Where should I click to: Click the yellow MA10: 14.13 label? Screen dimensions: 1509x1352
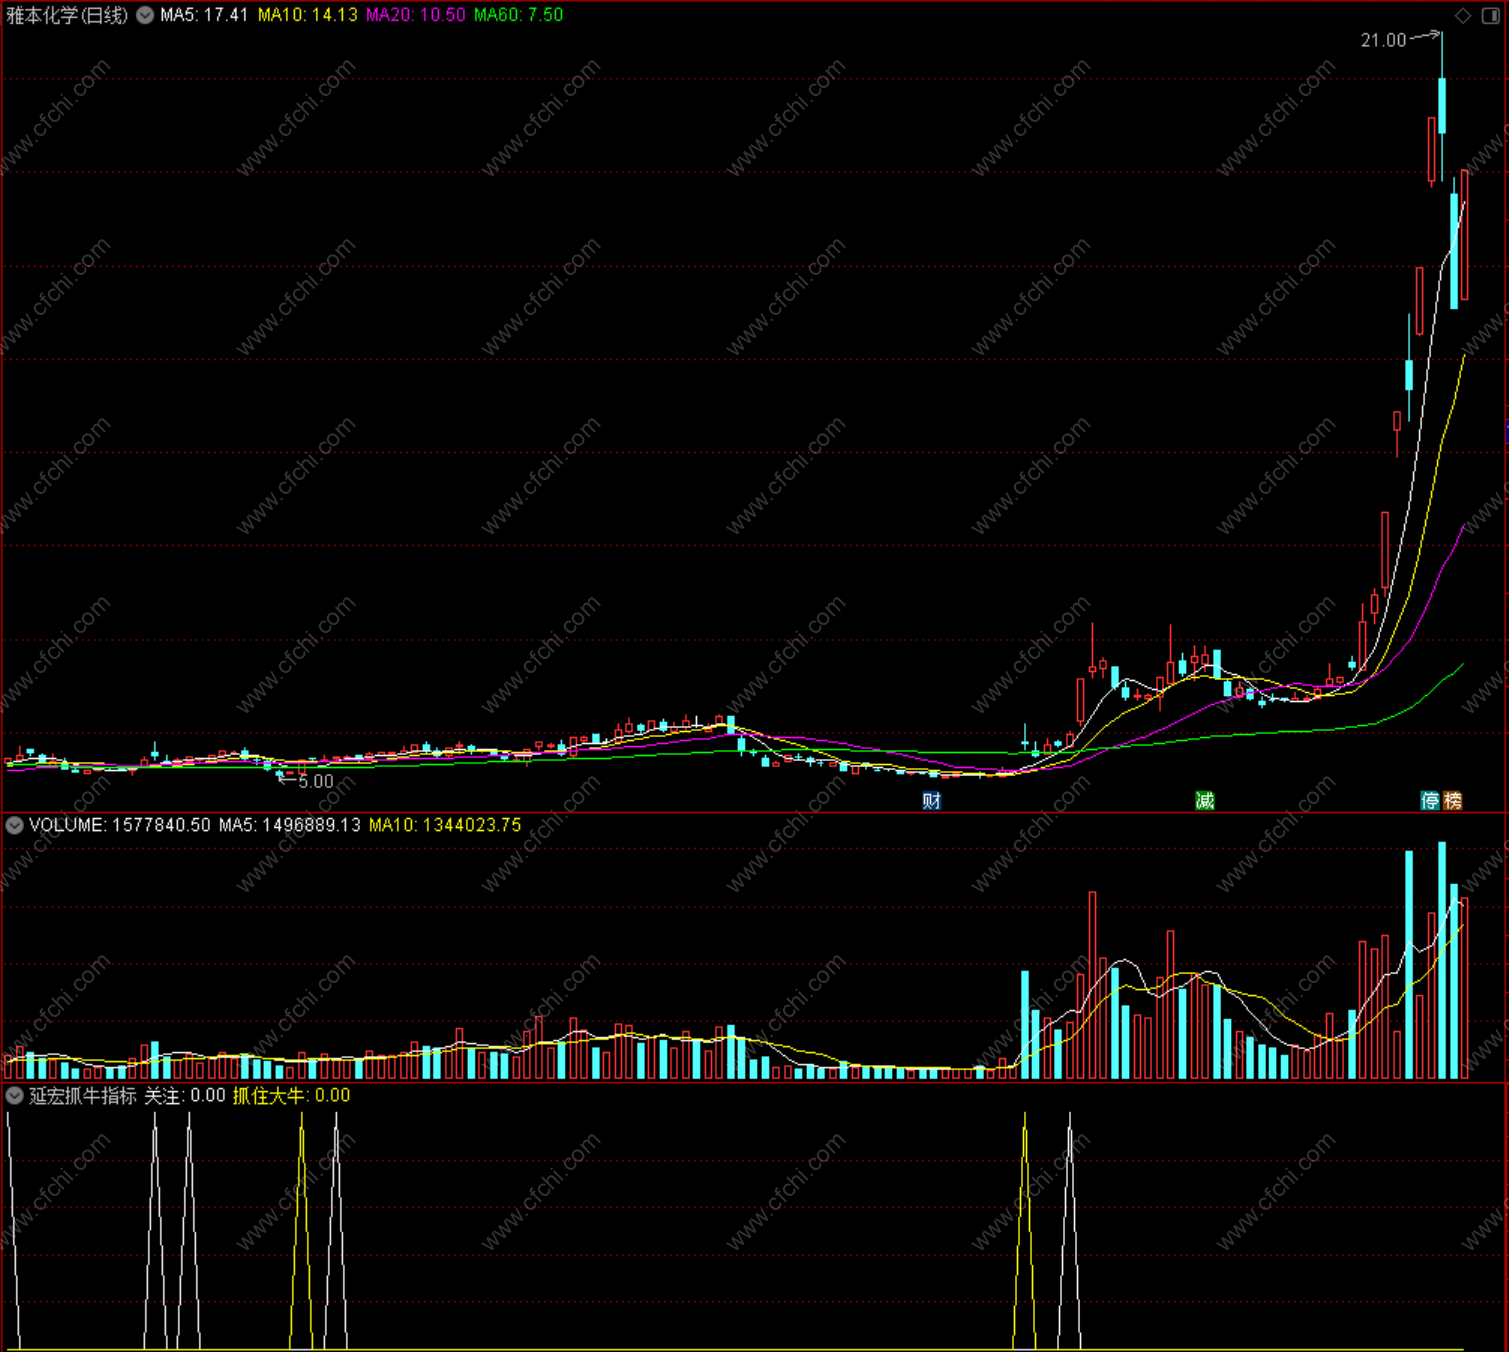click(x=307, y=15)
